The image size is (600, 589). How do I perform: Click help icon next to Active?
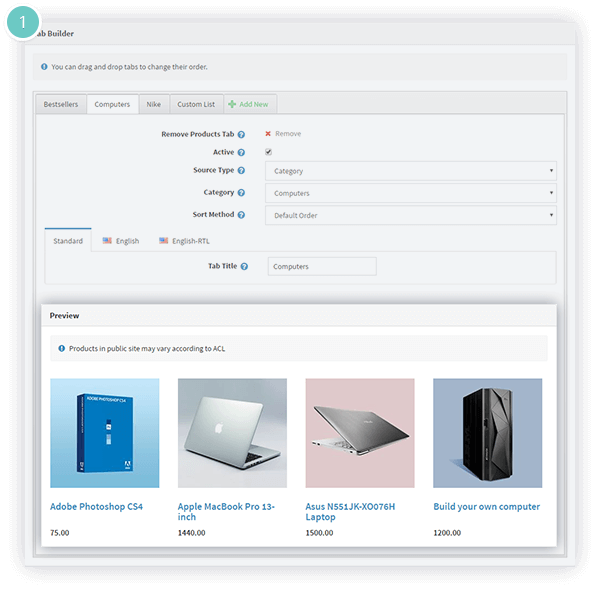(241, 153)
